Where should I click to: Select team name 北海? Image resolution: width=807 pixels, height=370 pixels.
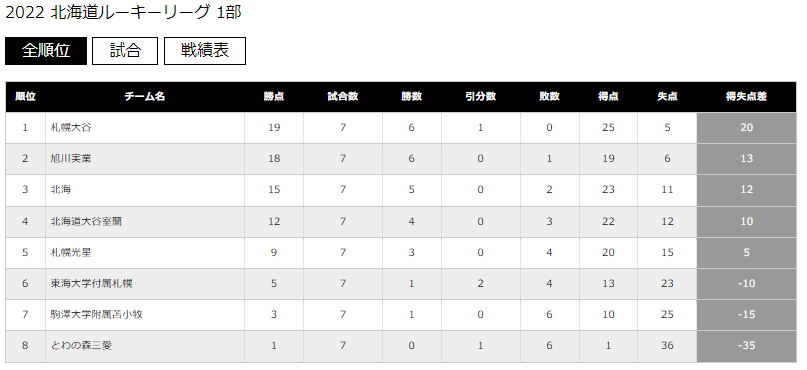[61, 189]
